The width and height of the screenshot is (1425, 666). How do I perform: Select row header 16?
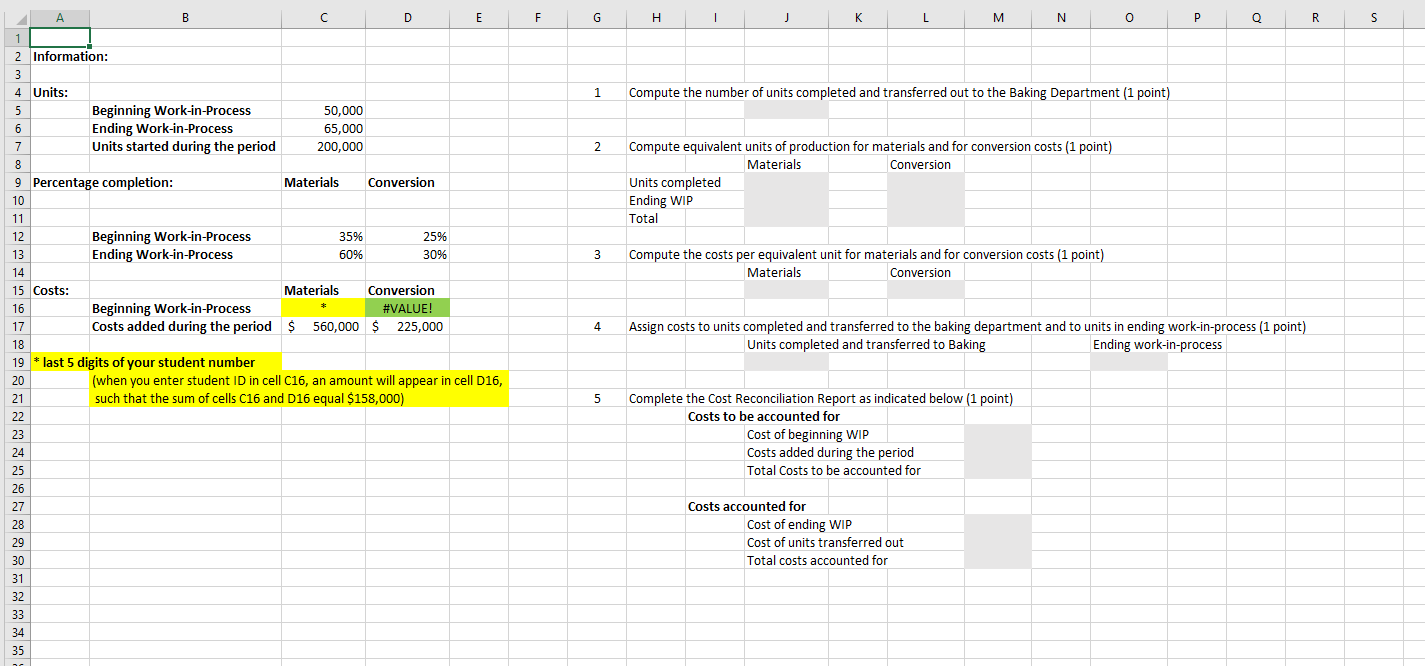pos(15,308)
